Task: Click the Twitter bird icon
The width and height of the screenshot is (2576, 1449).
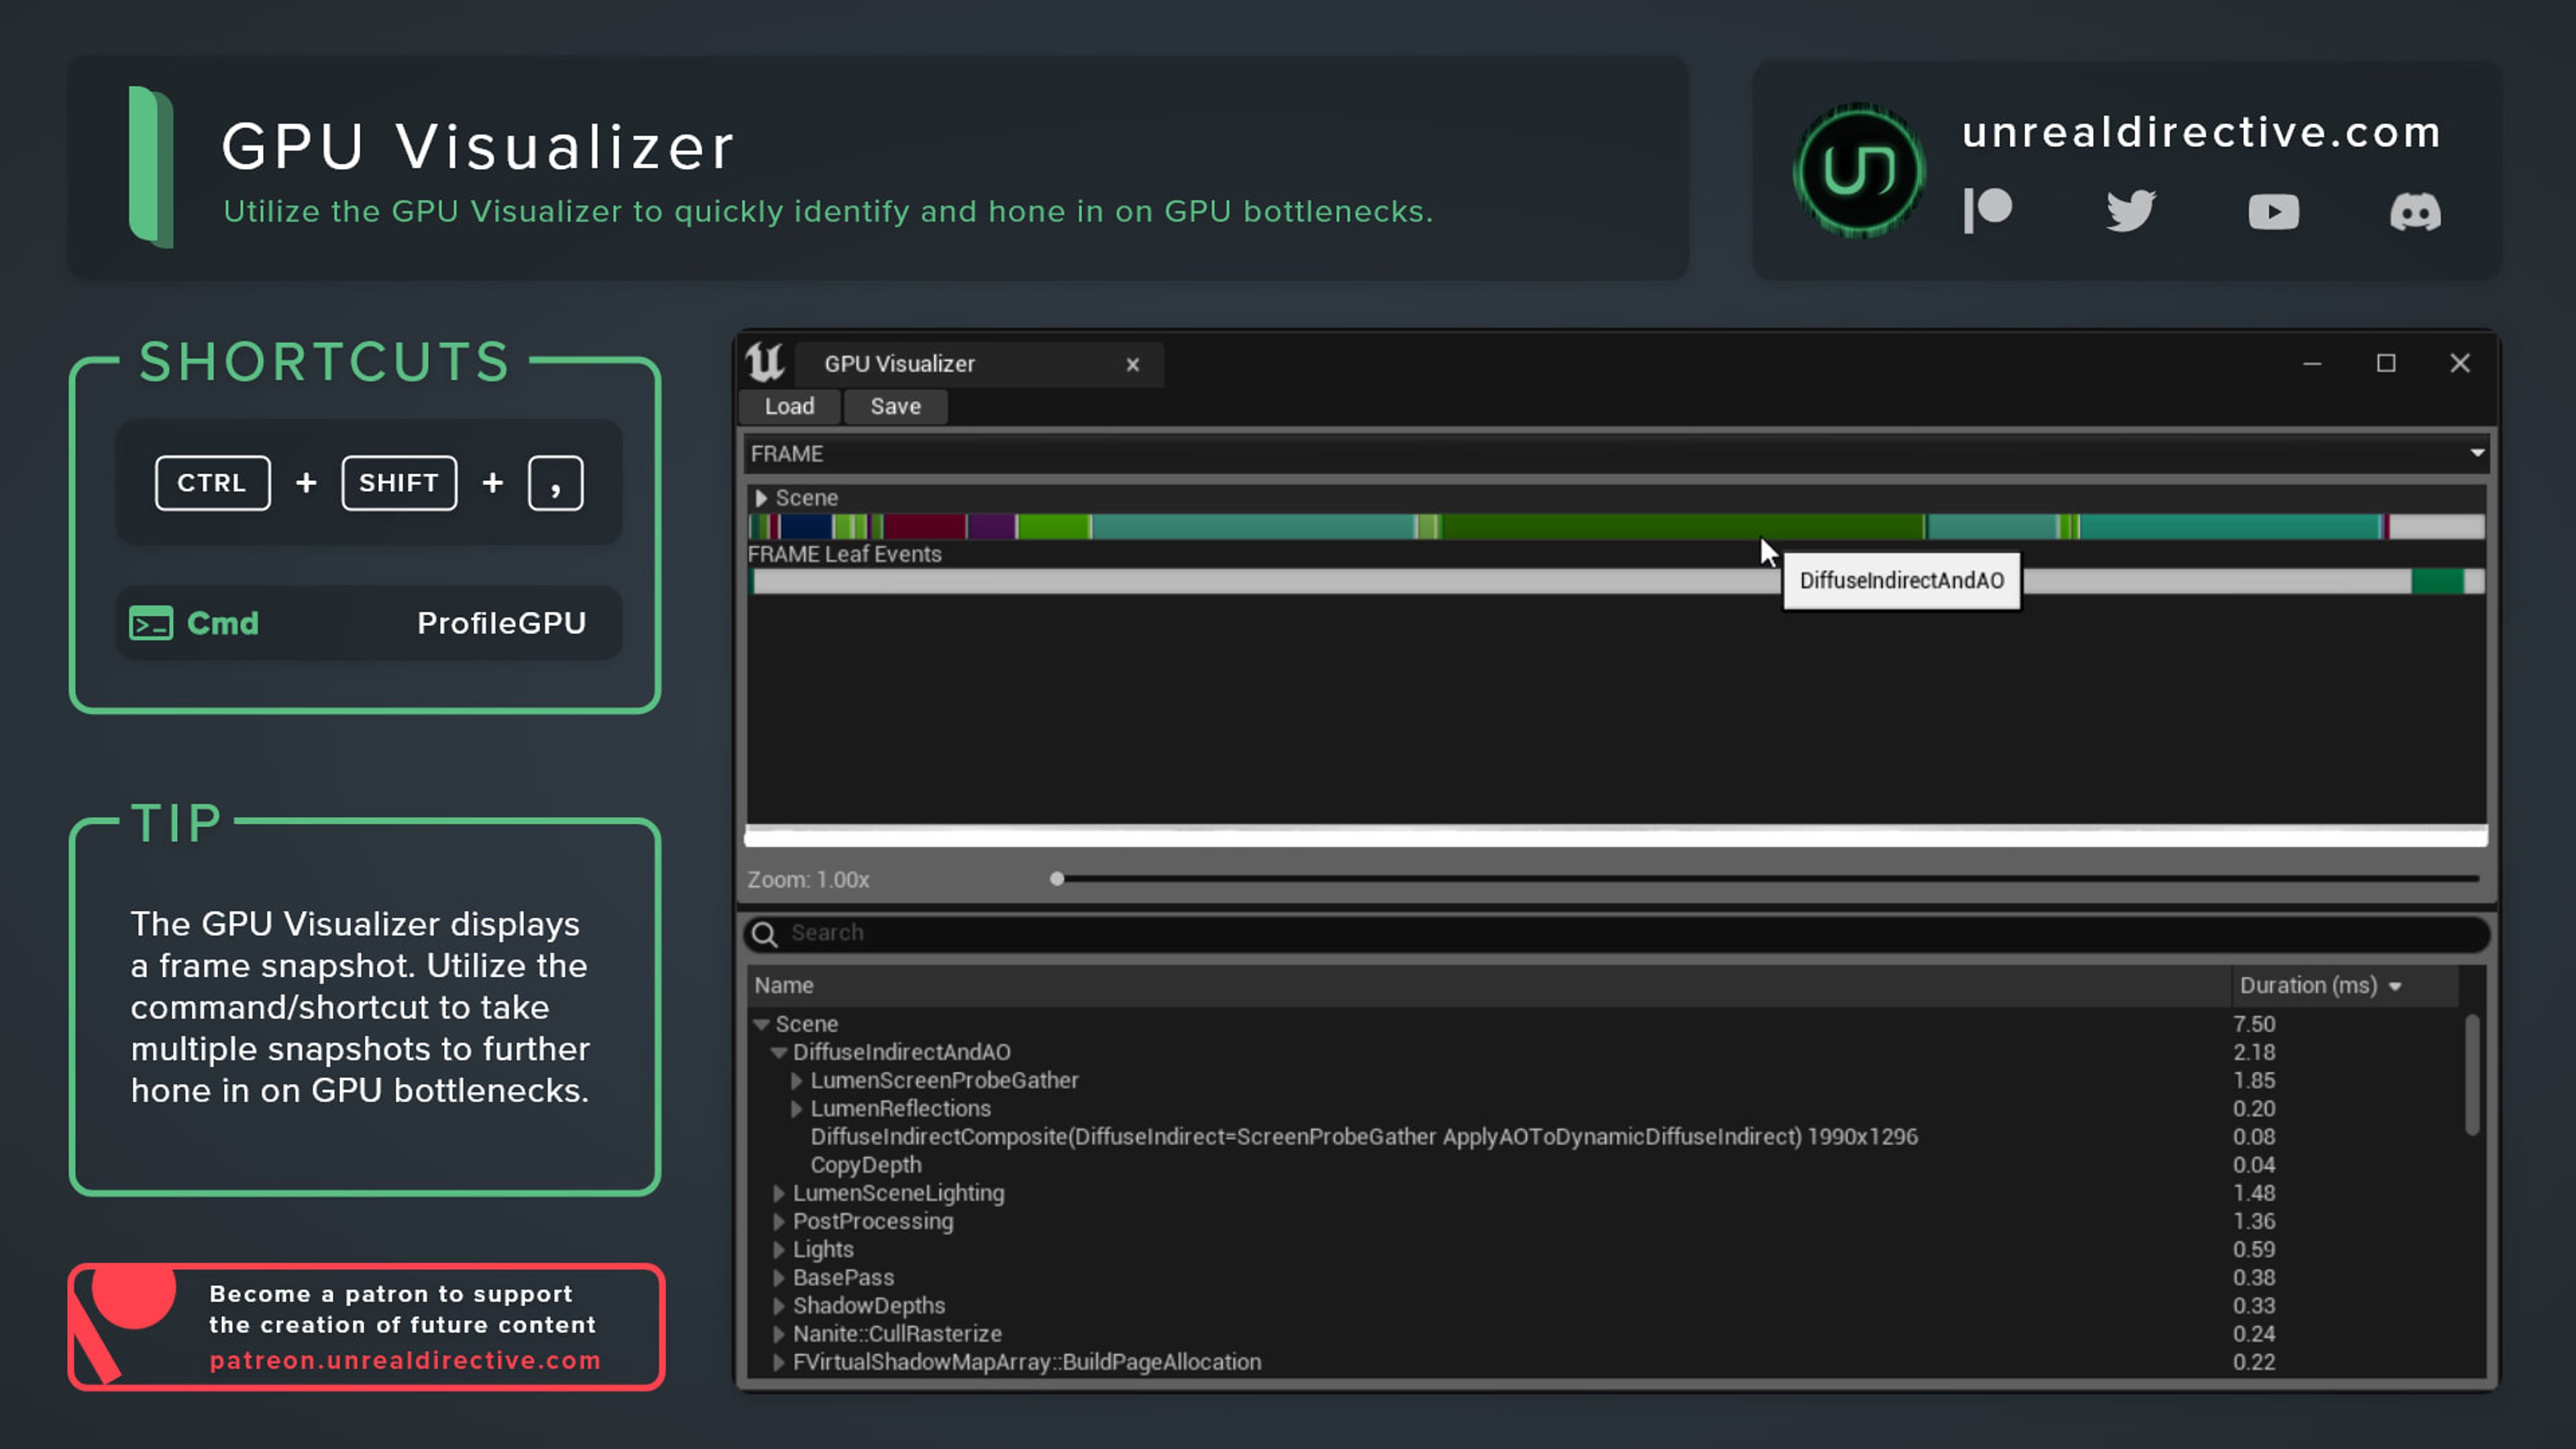Action: (x=2132, y=211)
